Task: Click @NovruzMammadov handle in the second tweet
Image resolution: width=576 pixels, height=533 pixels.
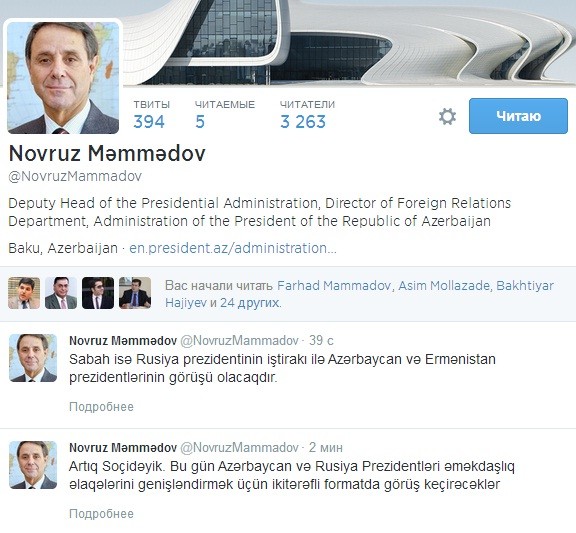Action: (x=239, y=447)
